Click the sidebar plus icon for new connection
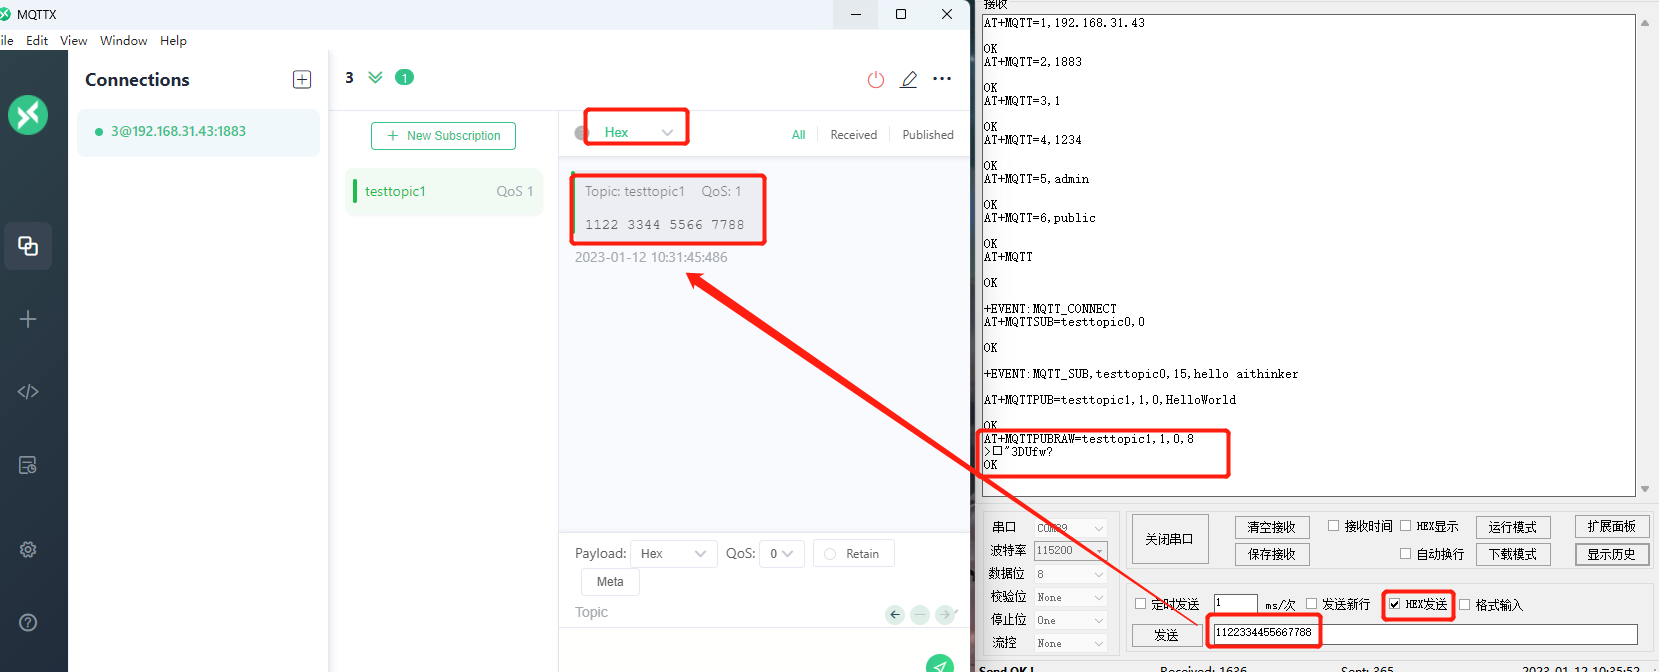 tap(28, 319)
